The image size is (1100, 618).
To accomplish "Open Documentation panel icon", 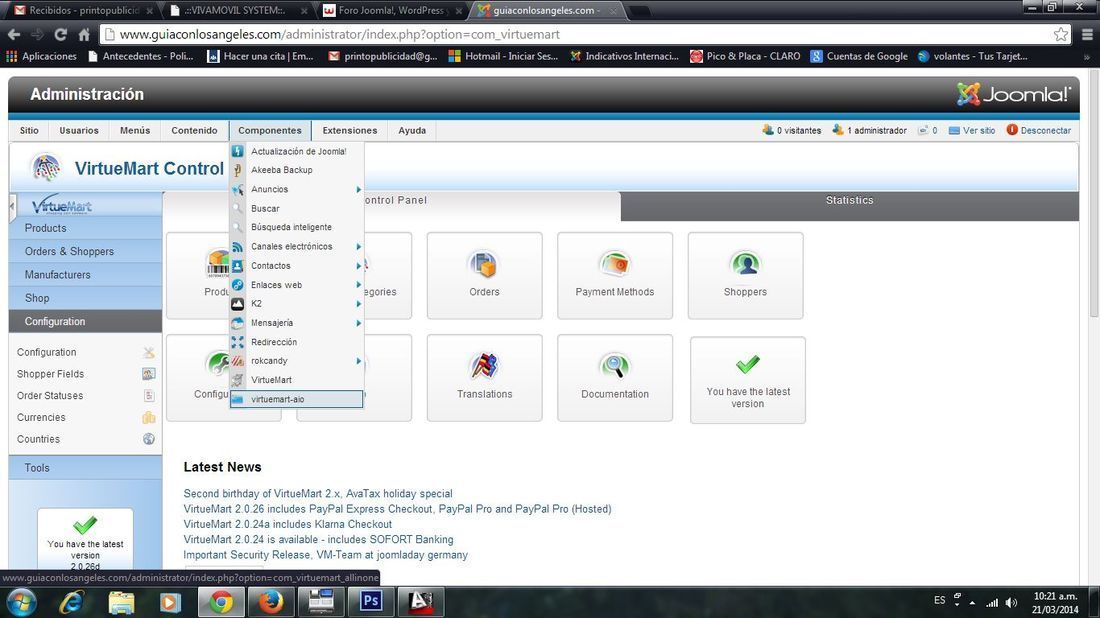I will (615, 378).
